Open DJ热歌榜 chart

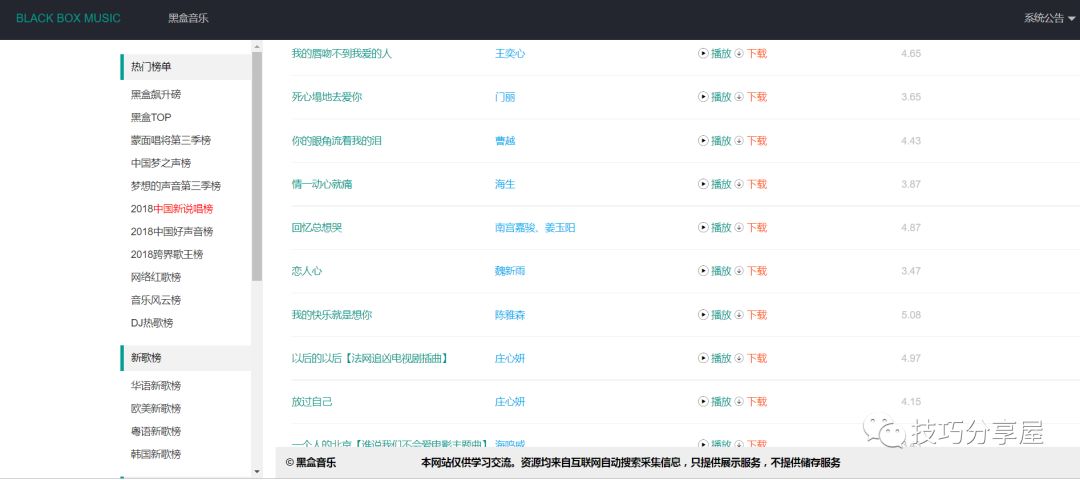tap(152, 323)
